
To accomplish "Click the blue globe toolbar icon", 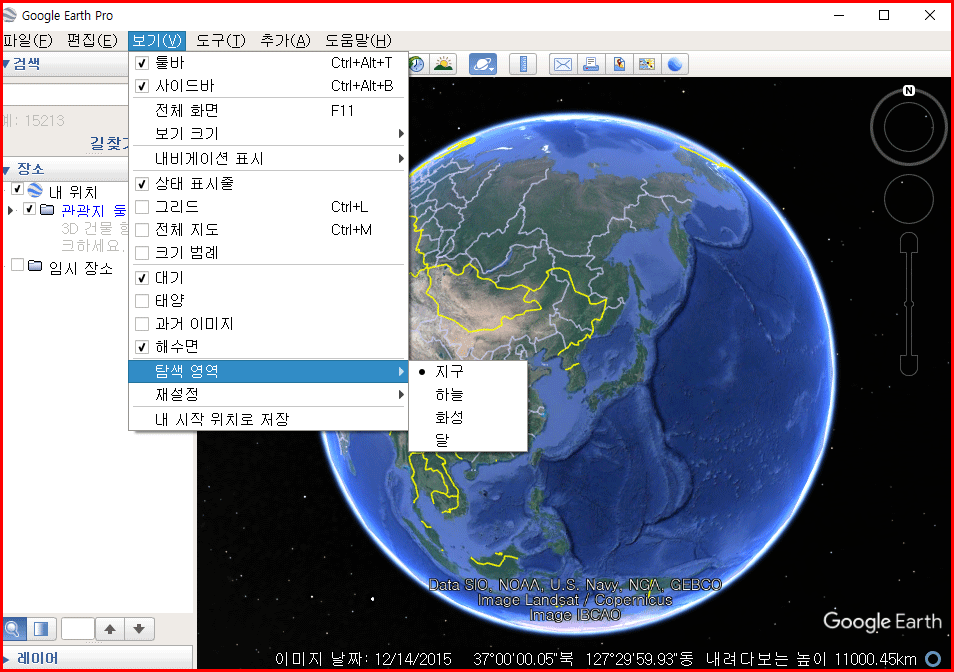I will tap(675, 64).
